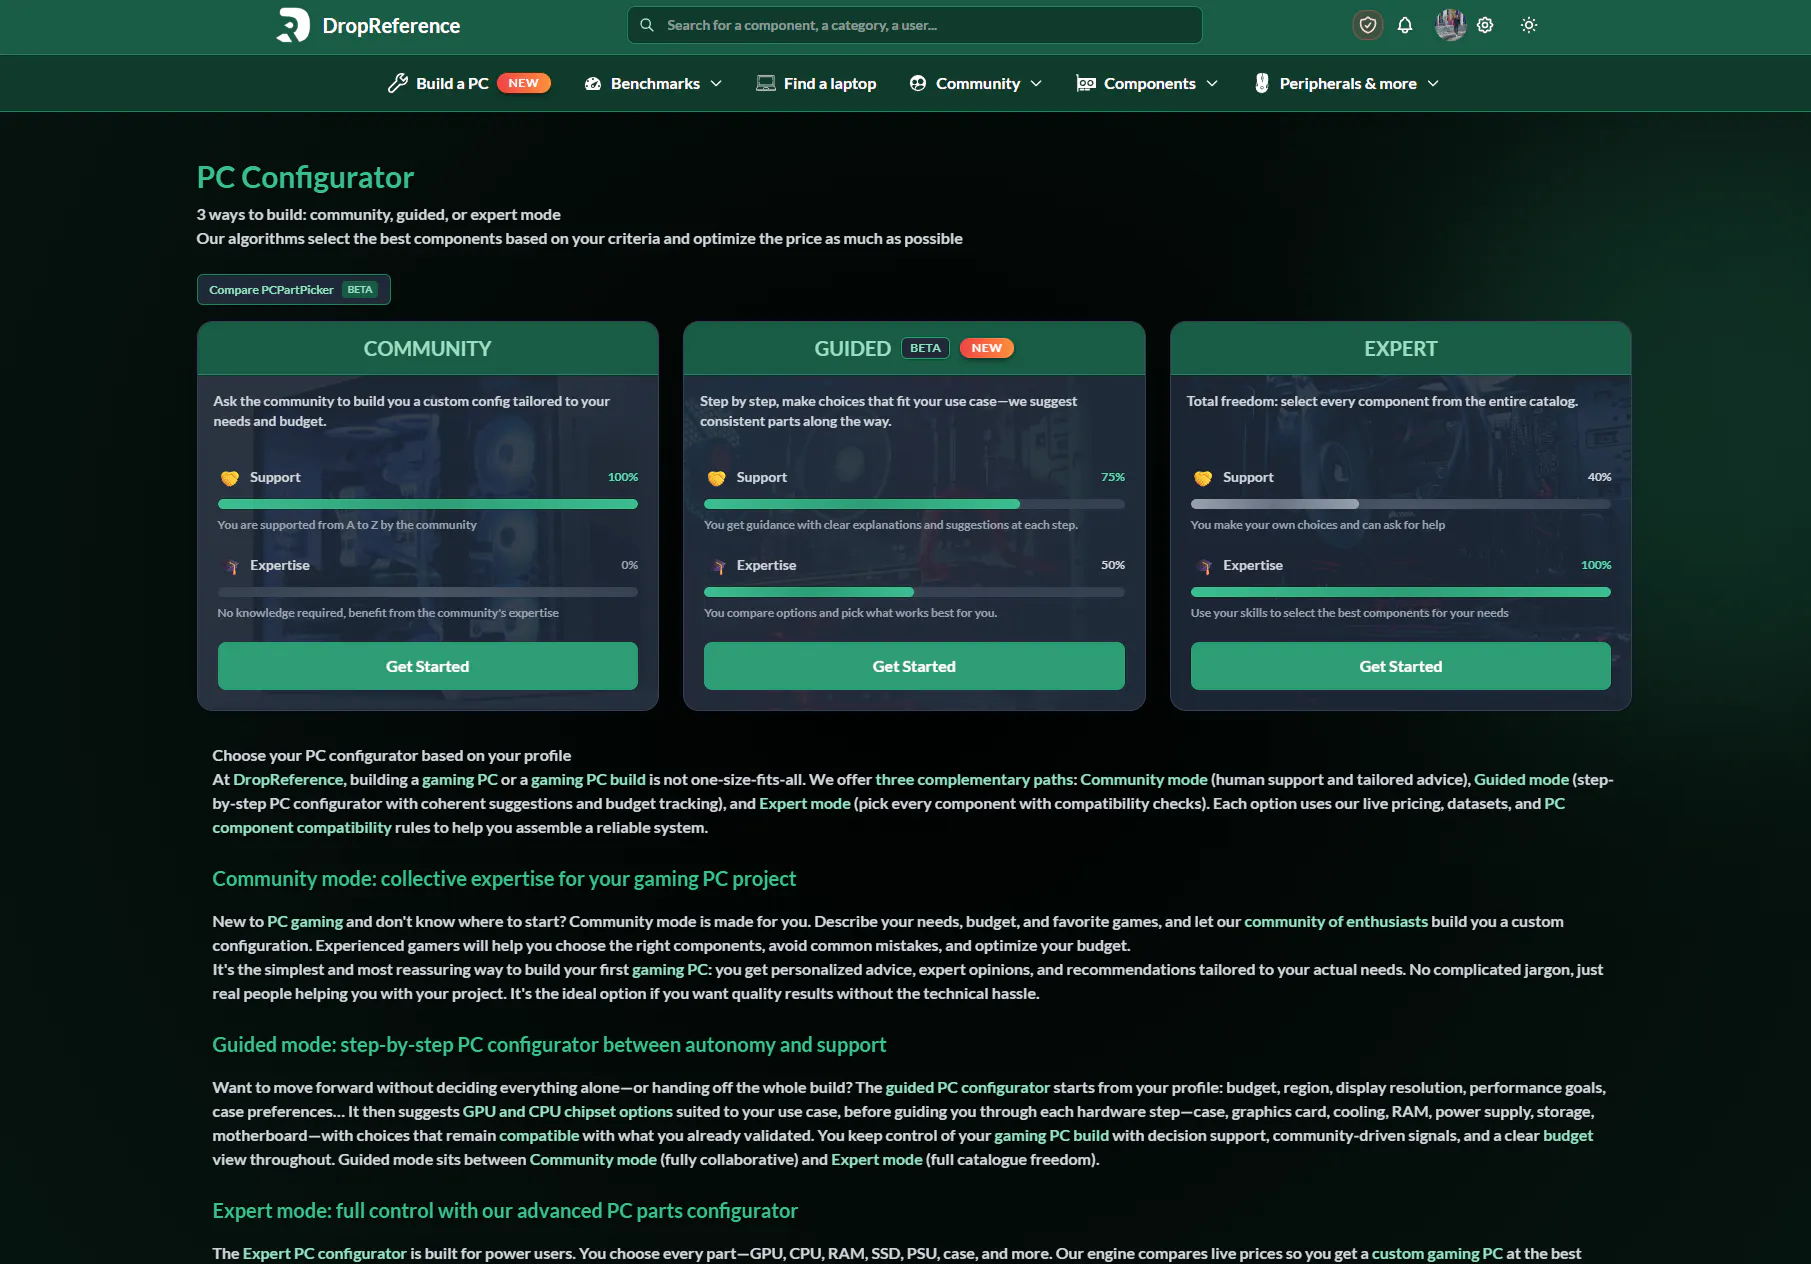Toggle the light/dark theme sun icon
The width and height of the screenshot is (1811, 1264).
pos(1529,25)
